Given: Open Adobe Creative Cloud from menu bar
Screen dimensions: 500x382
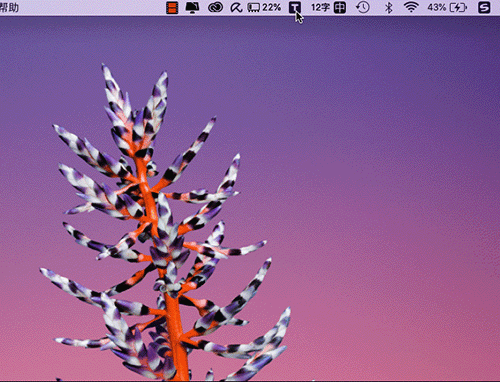Looking at the screenshot, I should pyautogui.click(x=215, y=7).
